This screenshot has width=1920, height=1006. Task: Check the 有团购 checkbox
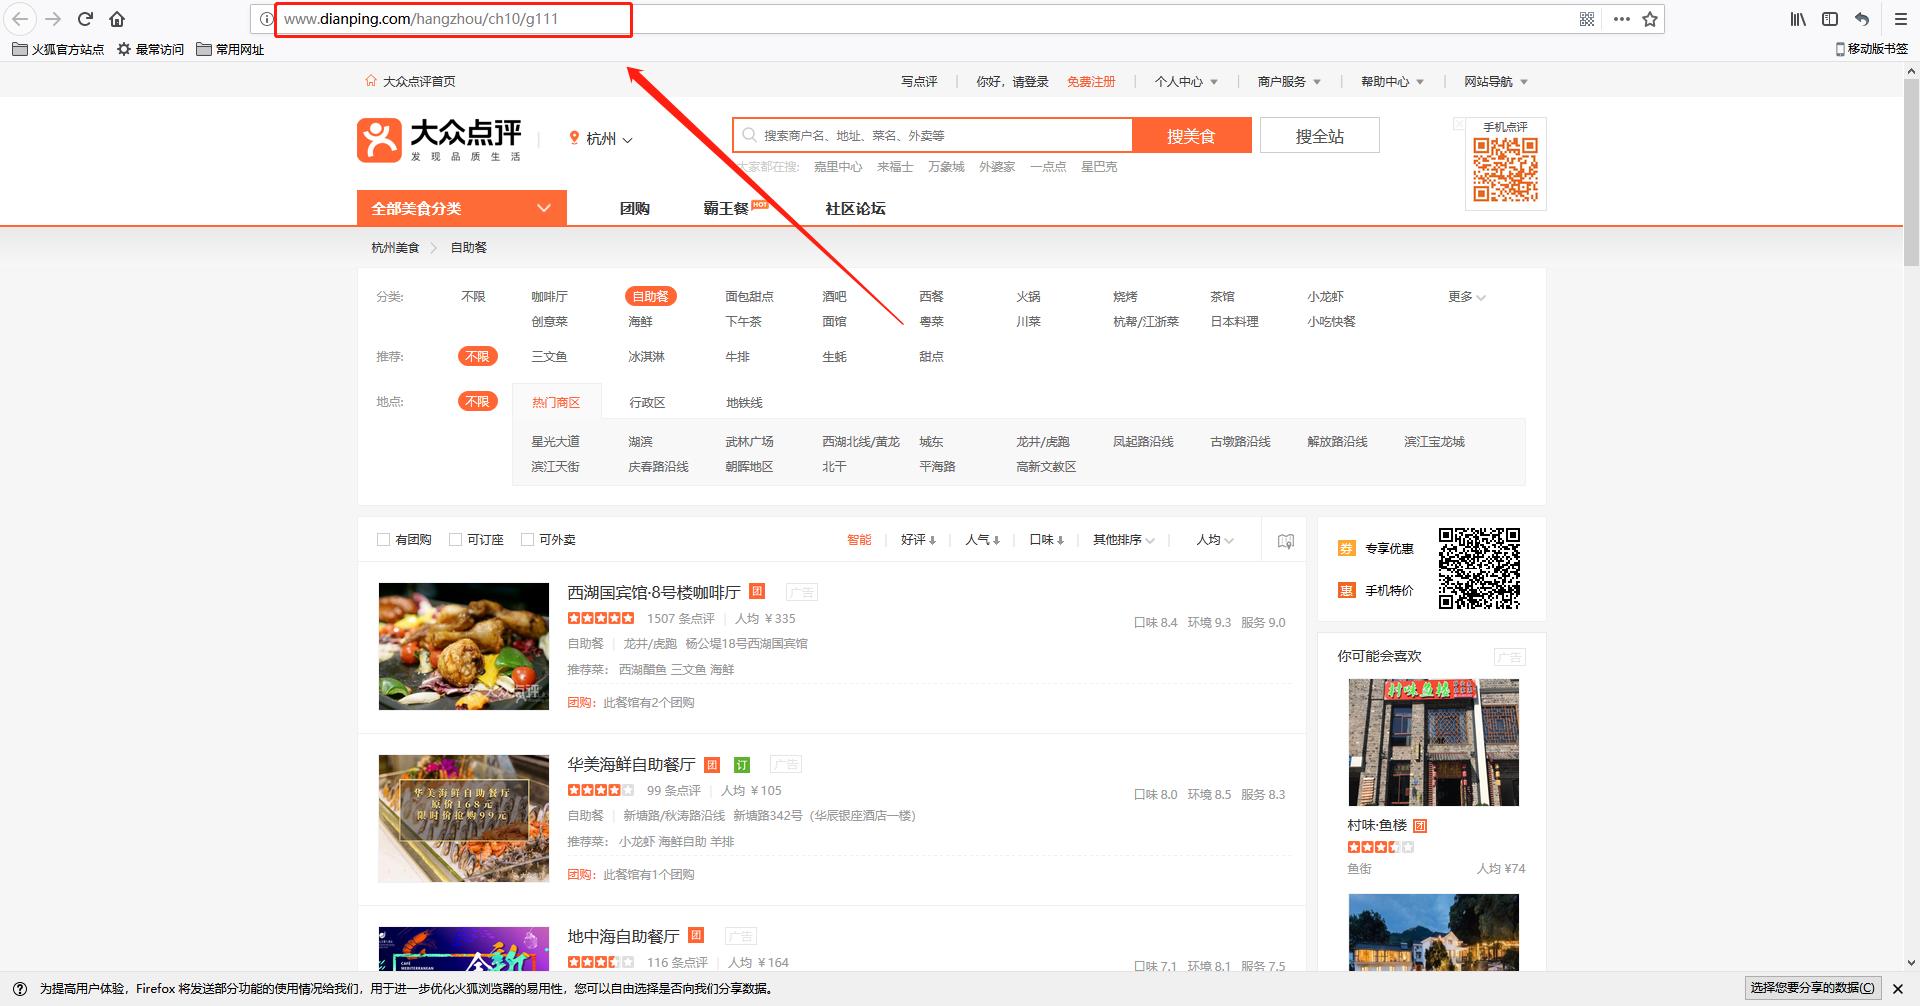point(383,540)
